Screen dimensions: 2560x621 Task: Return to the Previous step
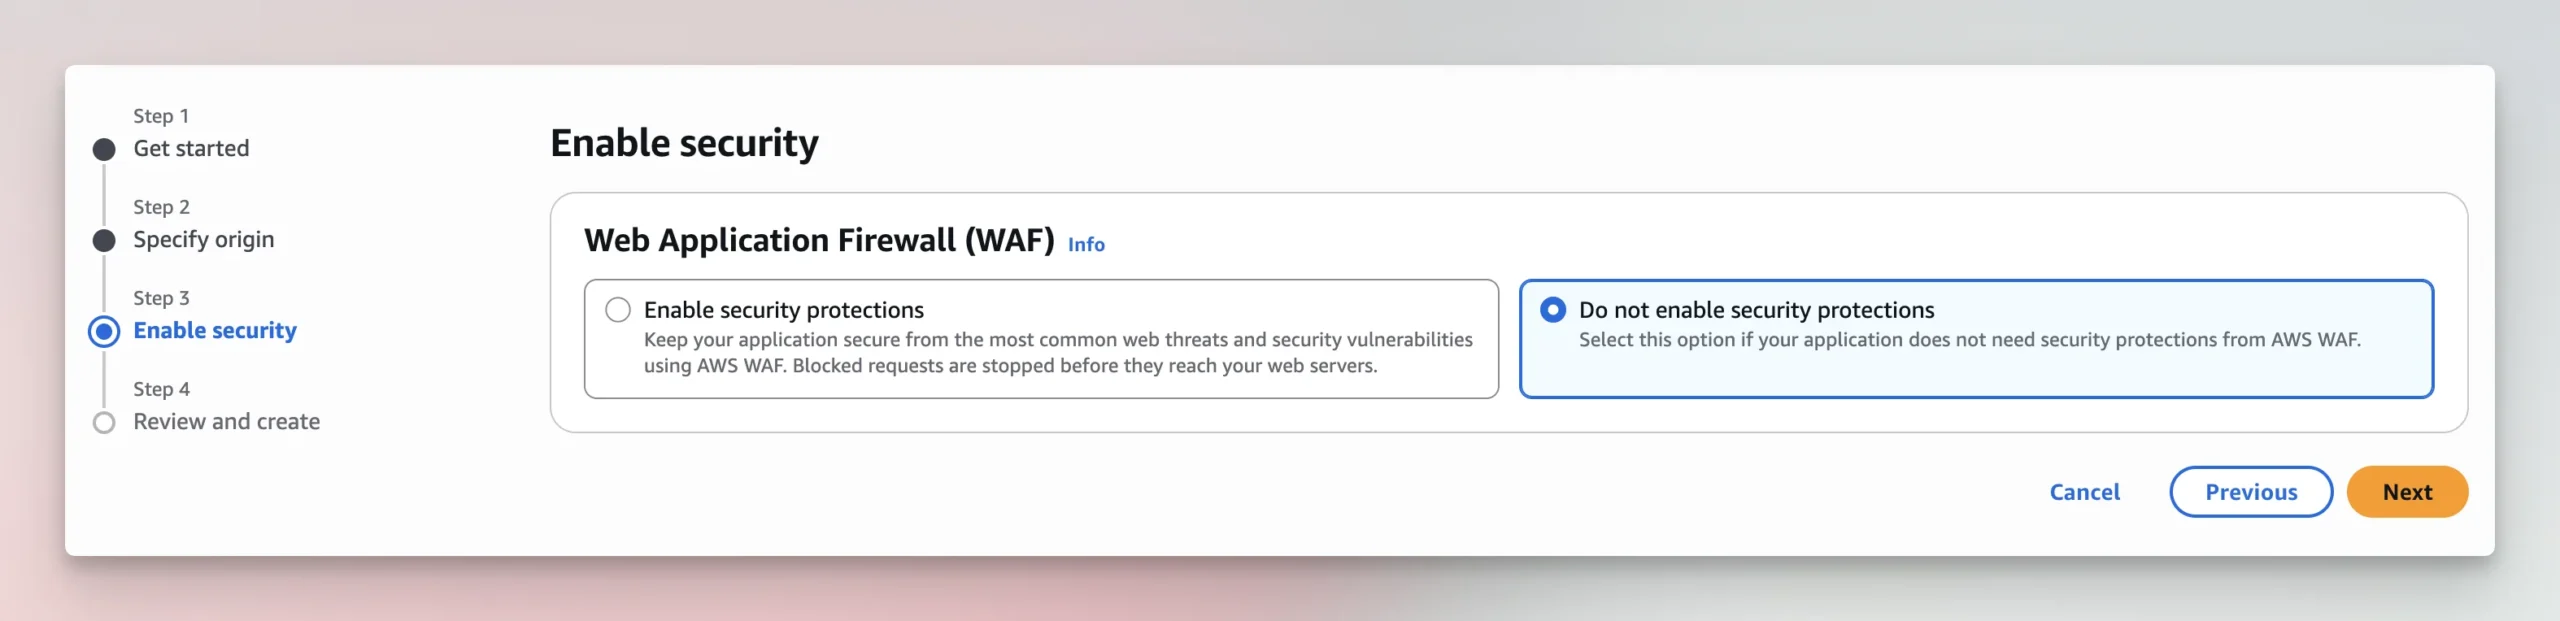2251,492
